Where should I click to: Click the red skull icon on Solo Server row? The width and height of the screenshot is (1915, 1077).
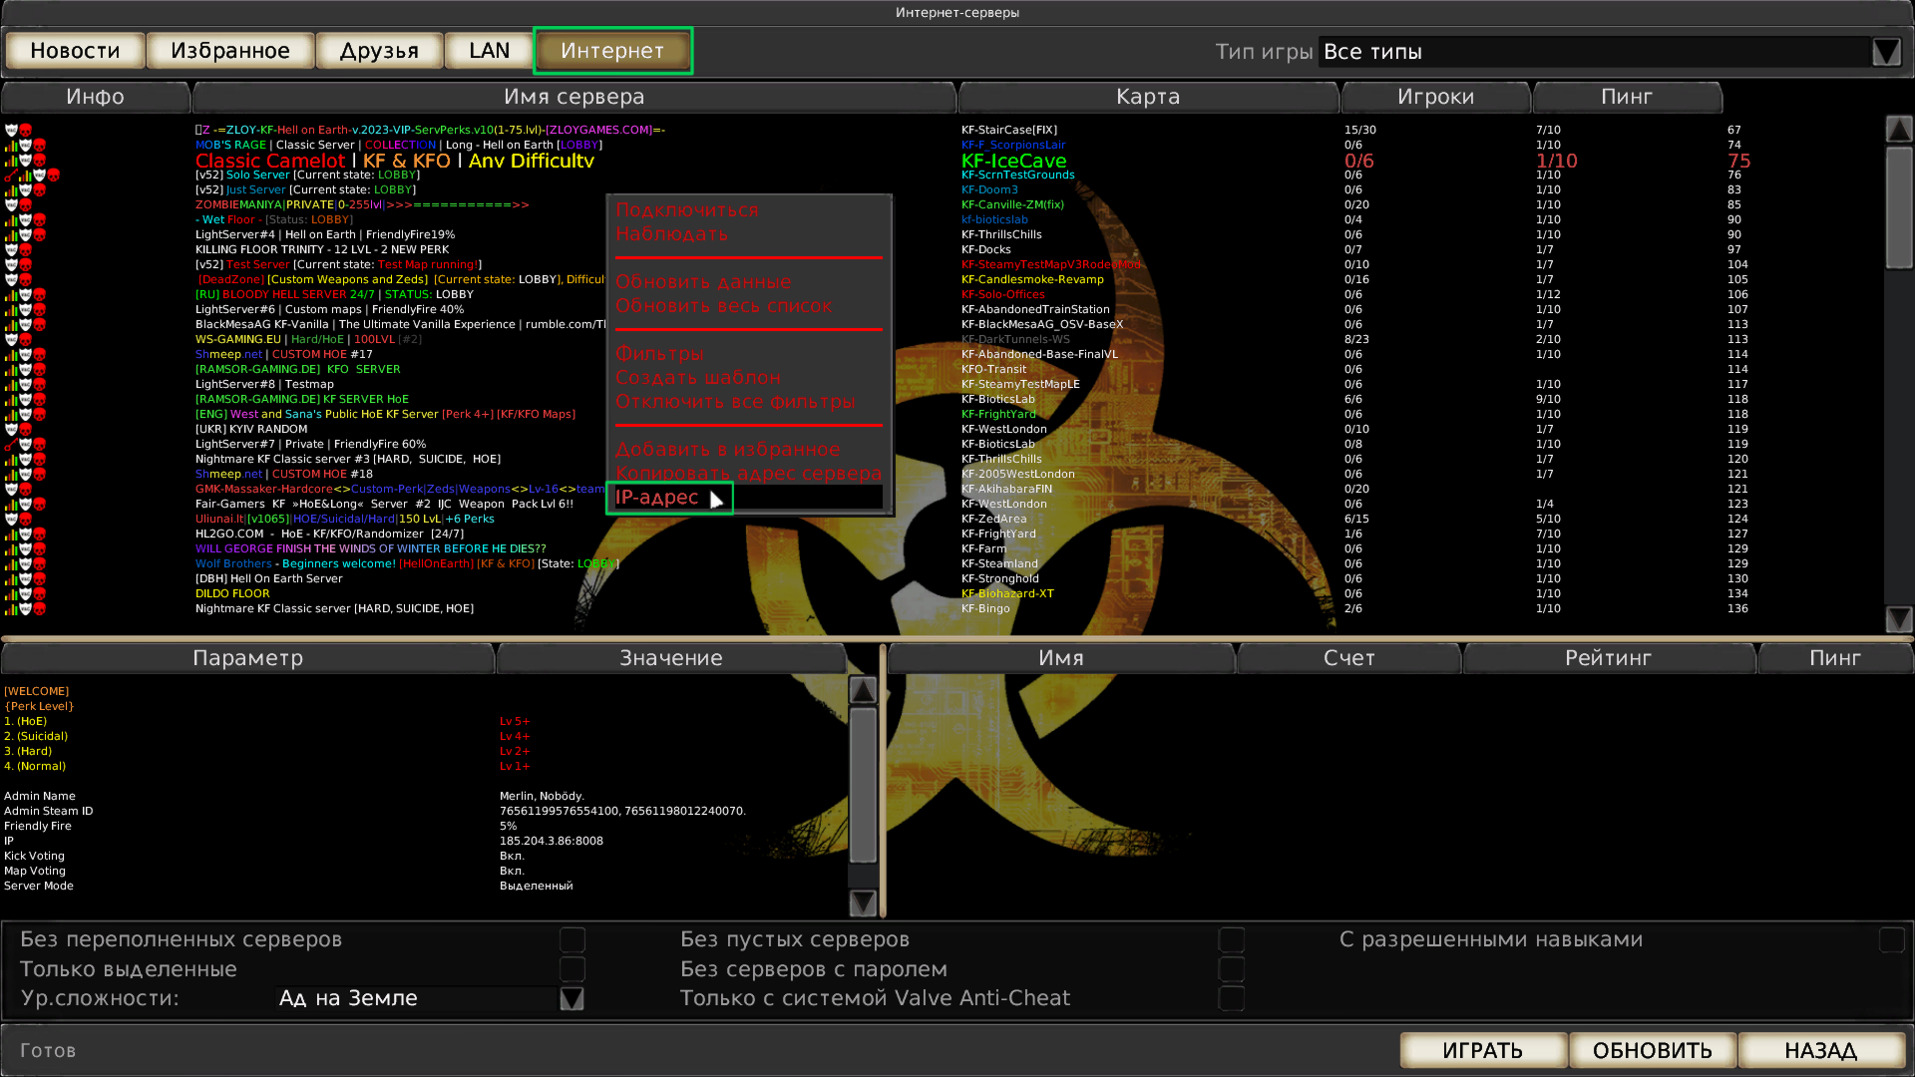pyautogui.click(x=53, y=175)
